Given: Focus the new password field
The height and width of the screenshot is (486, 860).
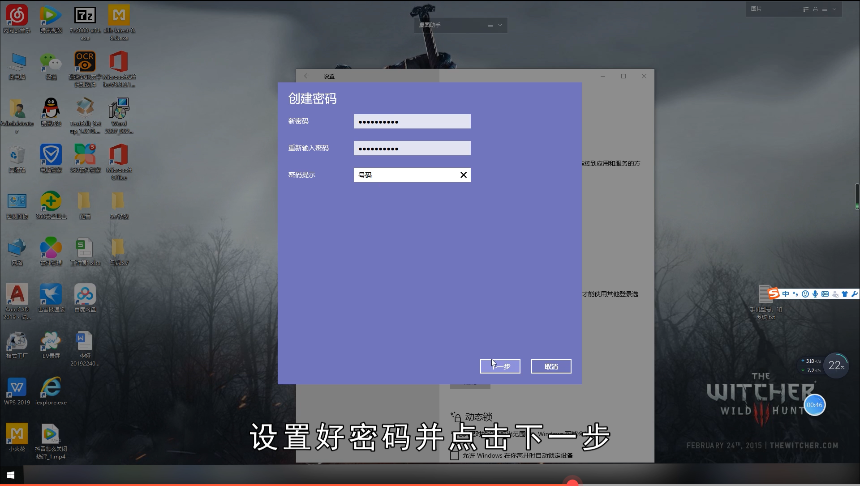Looking at the screenshot, I should pos(412,121).
